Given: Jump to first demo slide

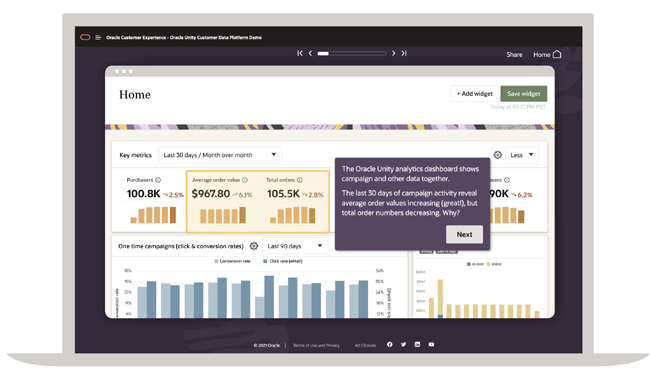Looking at the screenshot, I should click(x=300, y=53).
